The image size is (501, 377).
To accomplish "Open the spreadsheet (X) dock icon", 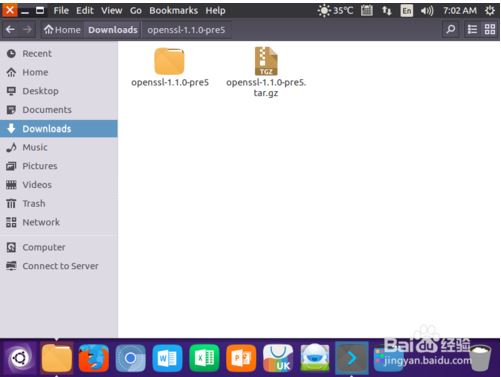I will pyautogui.click(x=204, y=359).
